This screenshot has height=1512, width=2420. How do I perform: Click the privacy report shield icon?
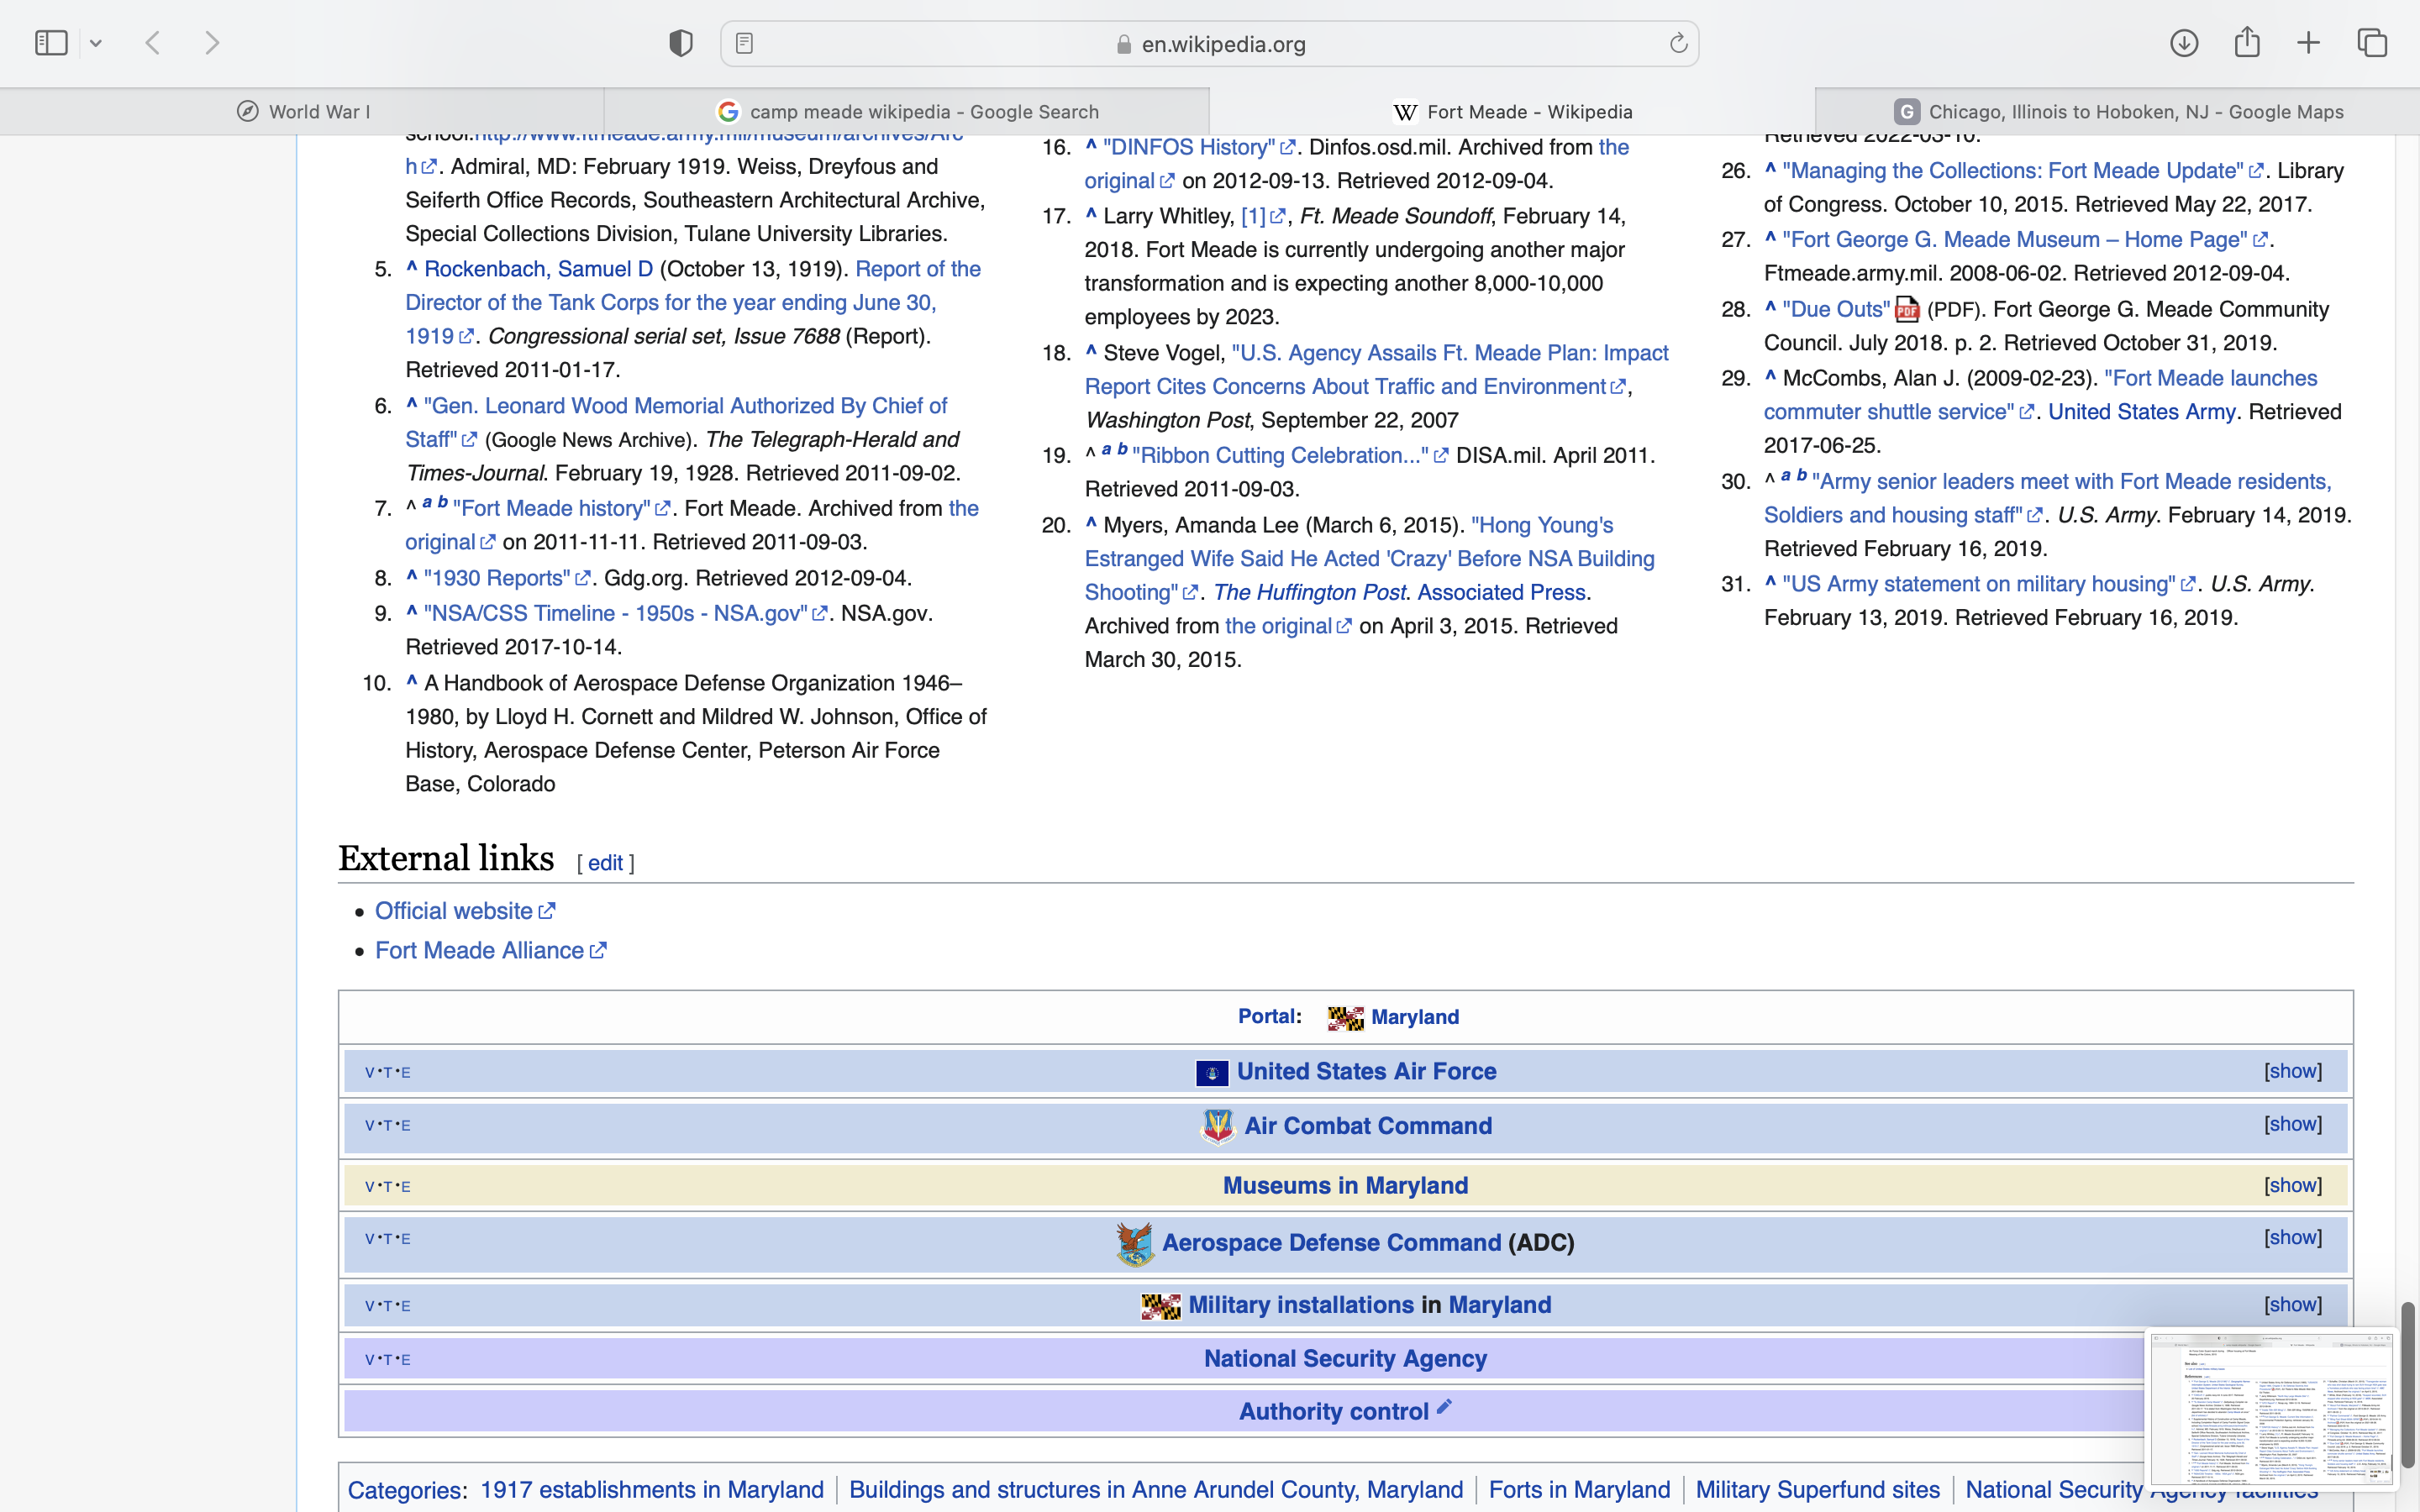(681, 43)
